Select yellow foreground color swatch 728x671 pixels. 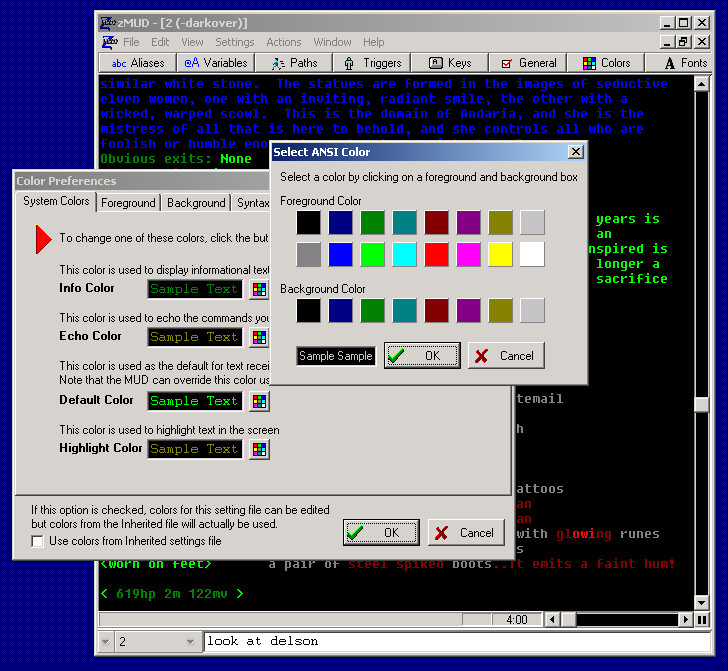pos(500,254)
